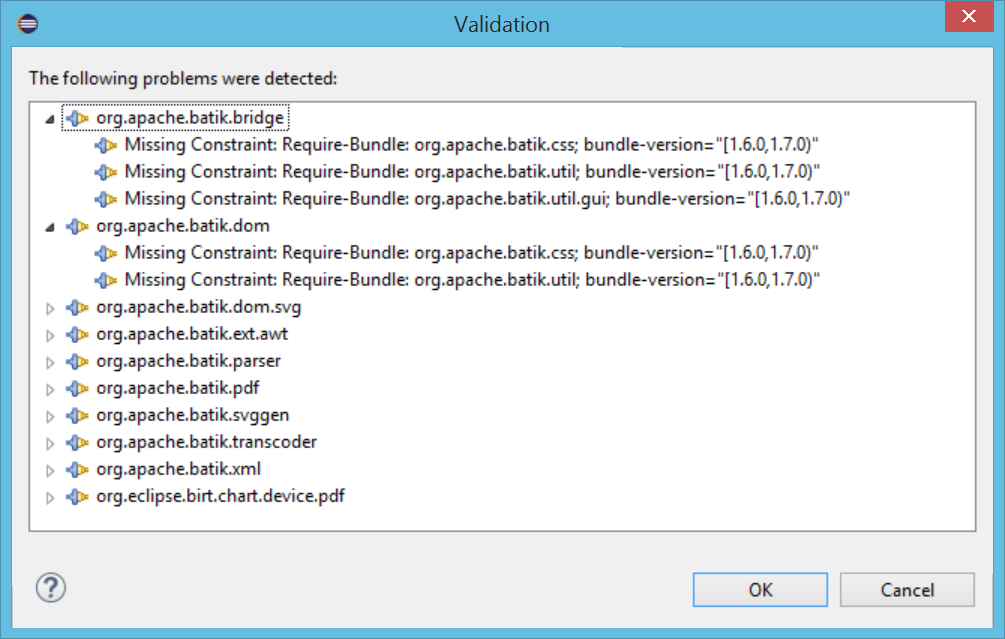Collapse the org.apache.batik.bridge node
This screenshot has height=639, width=1005.
point(51,118)
